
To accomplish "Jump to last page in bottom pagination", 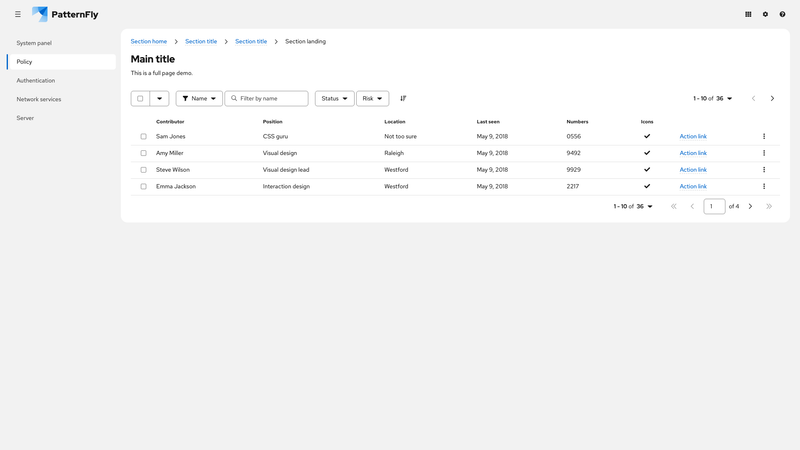I will 769,206.
